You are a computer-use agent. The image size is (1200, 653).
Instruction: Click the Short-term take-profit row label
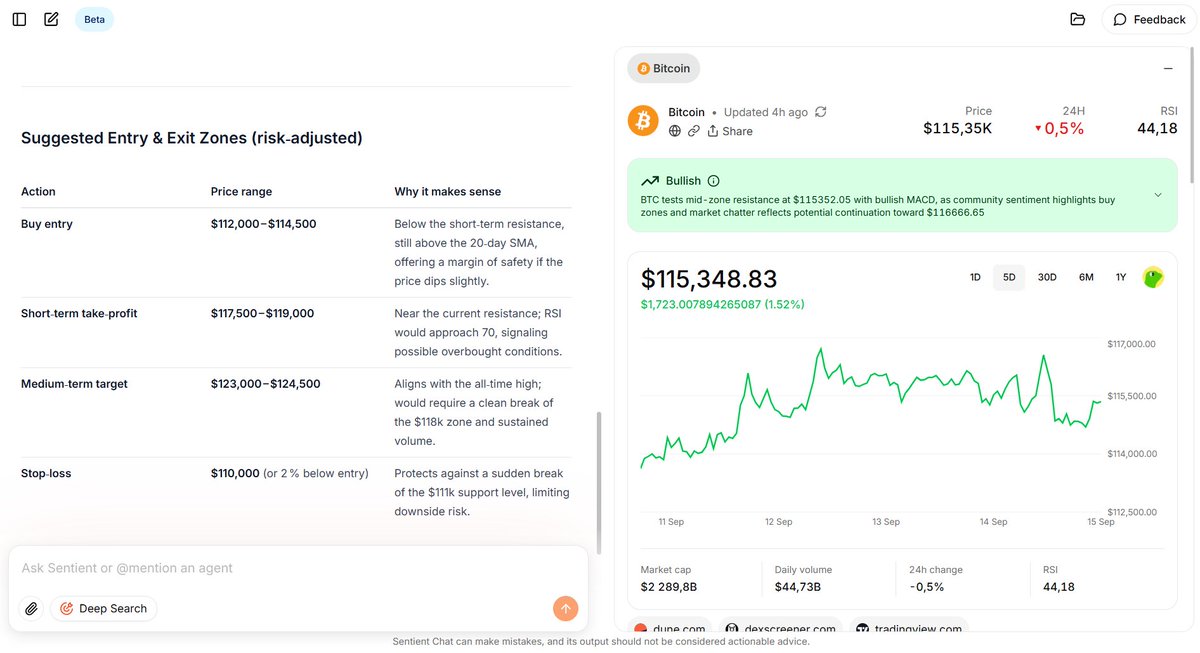[x=79, y=313]
